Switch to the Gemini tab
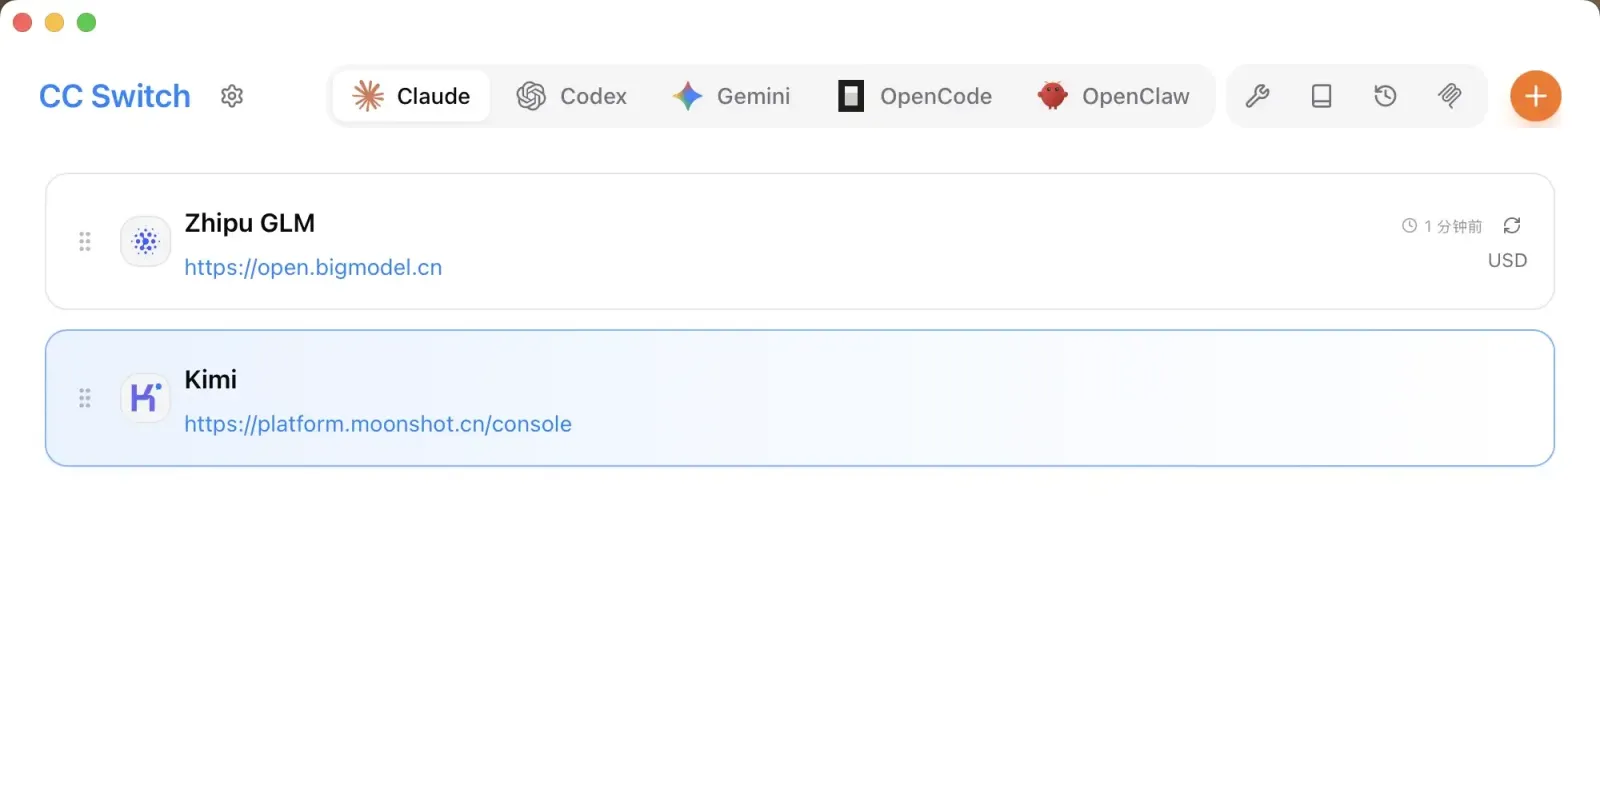The height and width of the screenshot is (788, 1600). pos(731,96)
